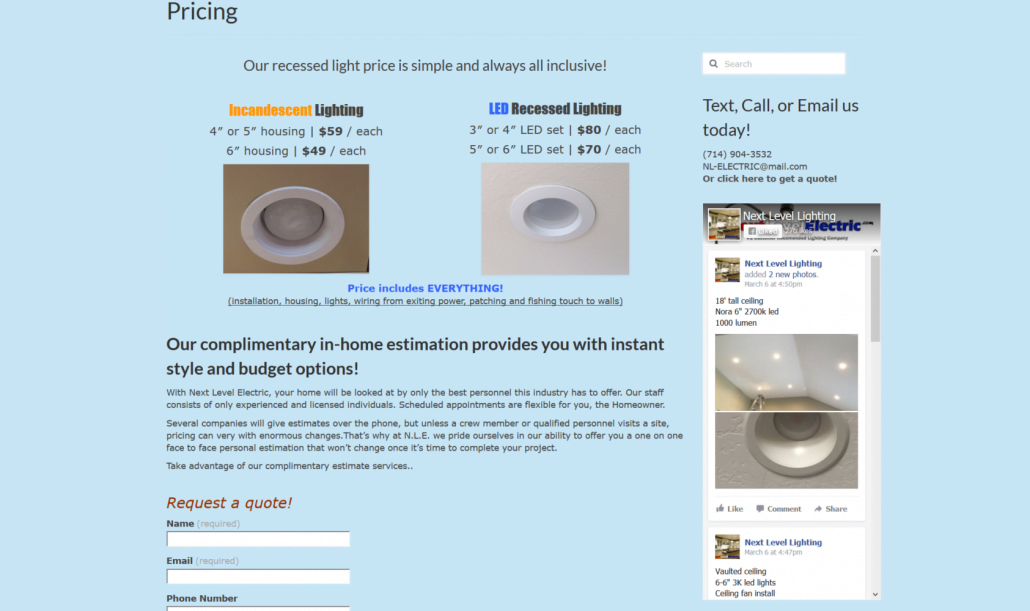Share the 18' tall ceiling post

[830, 509]
